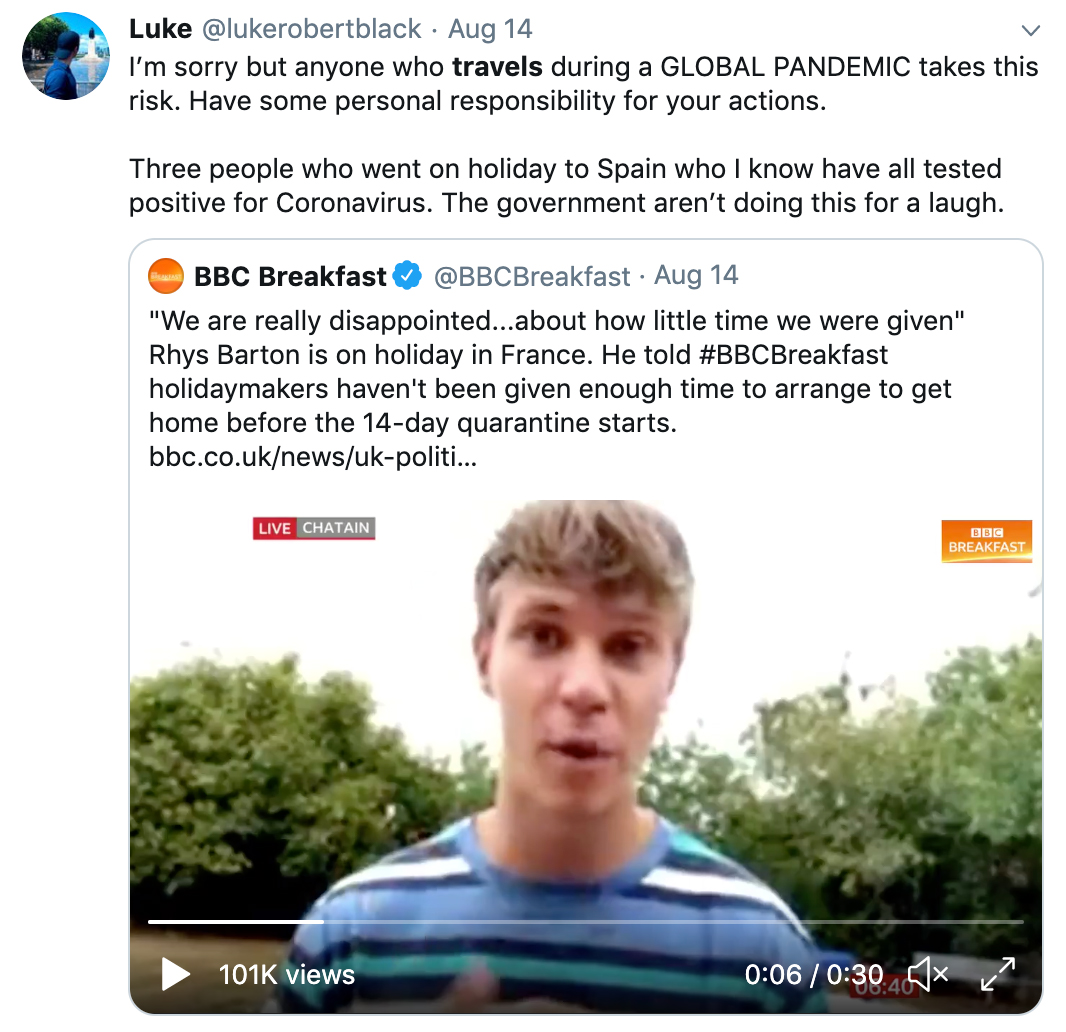
Task: Play the video with the play button
Action: (175, 974)
